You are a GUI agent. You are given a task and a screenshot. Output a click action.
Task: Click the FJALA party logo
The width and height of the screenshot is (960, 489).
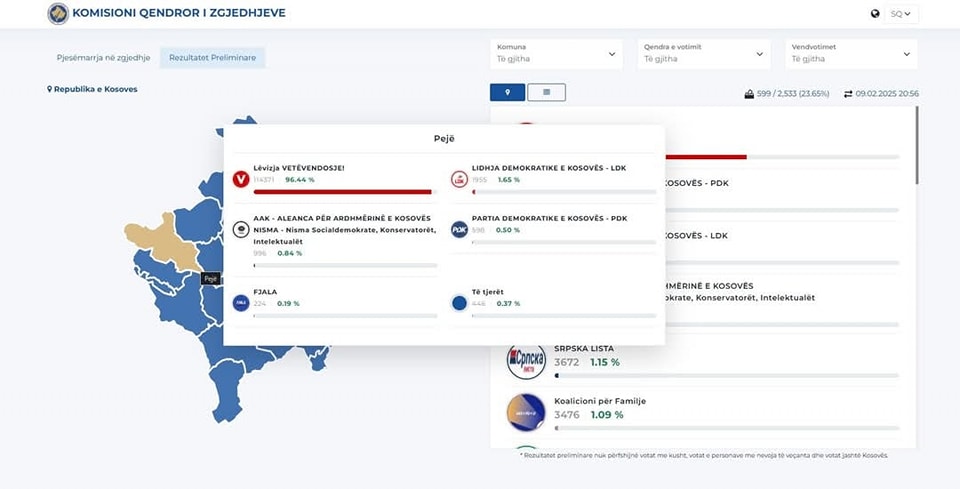[x=241, y=302]
